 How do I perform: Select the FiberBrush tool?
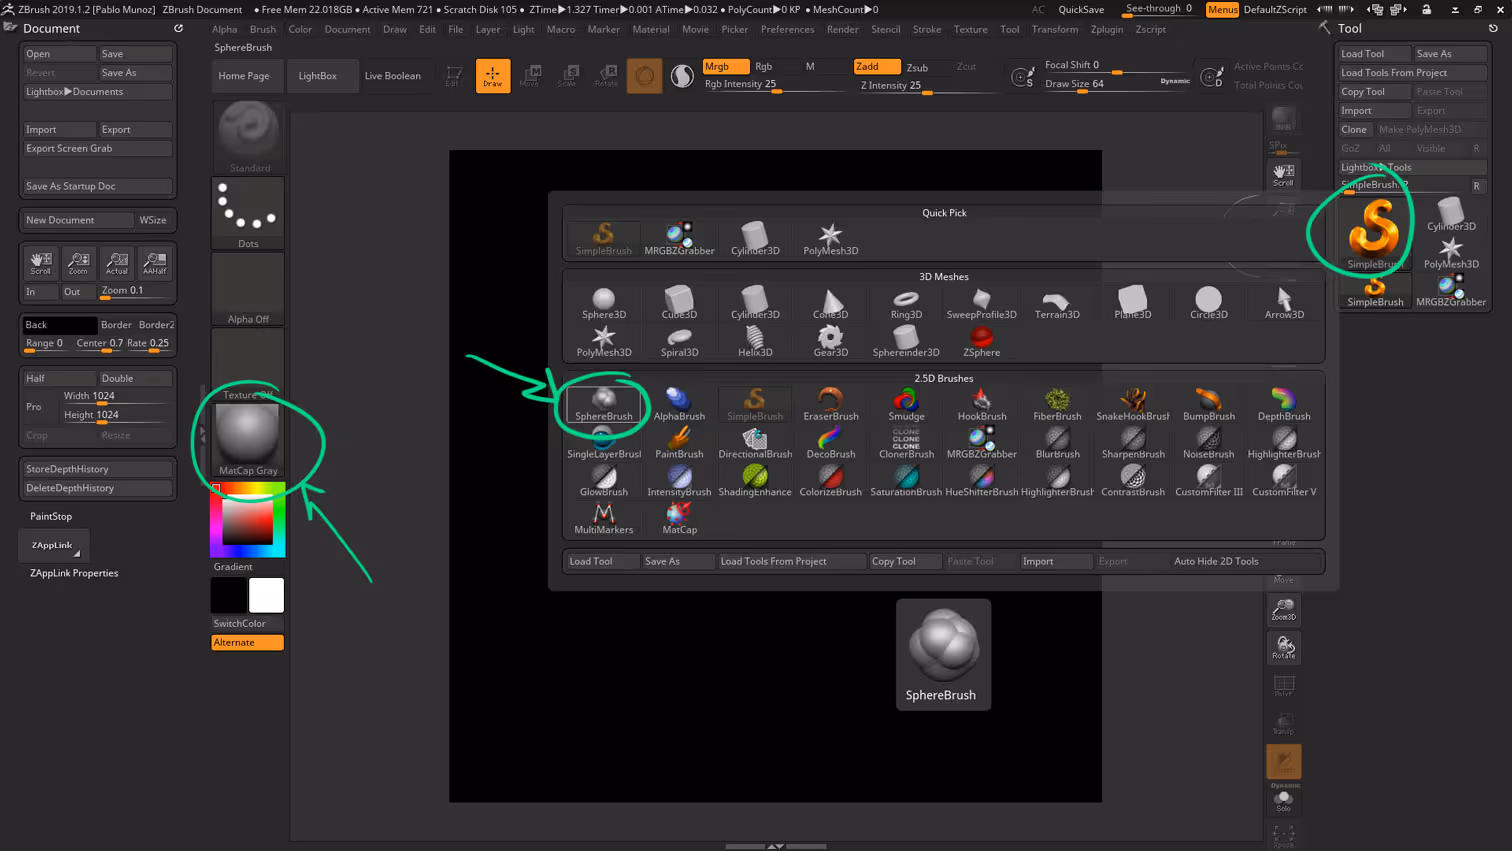tap(1057, 405)
